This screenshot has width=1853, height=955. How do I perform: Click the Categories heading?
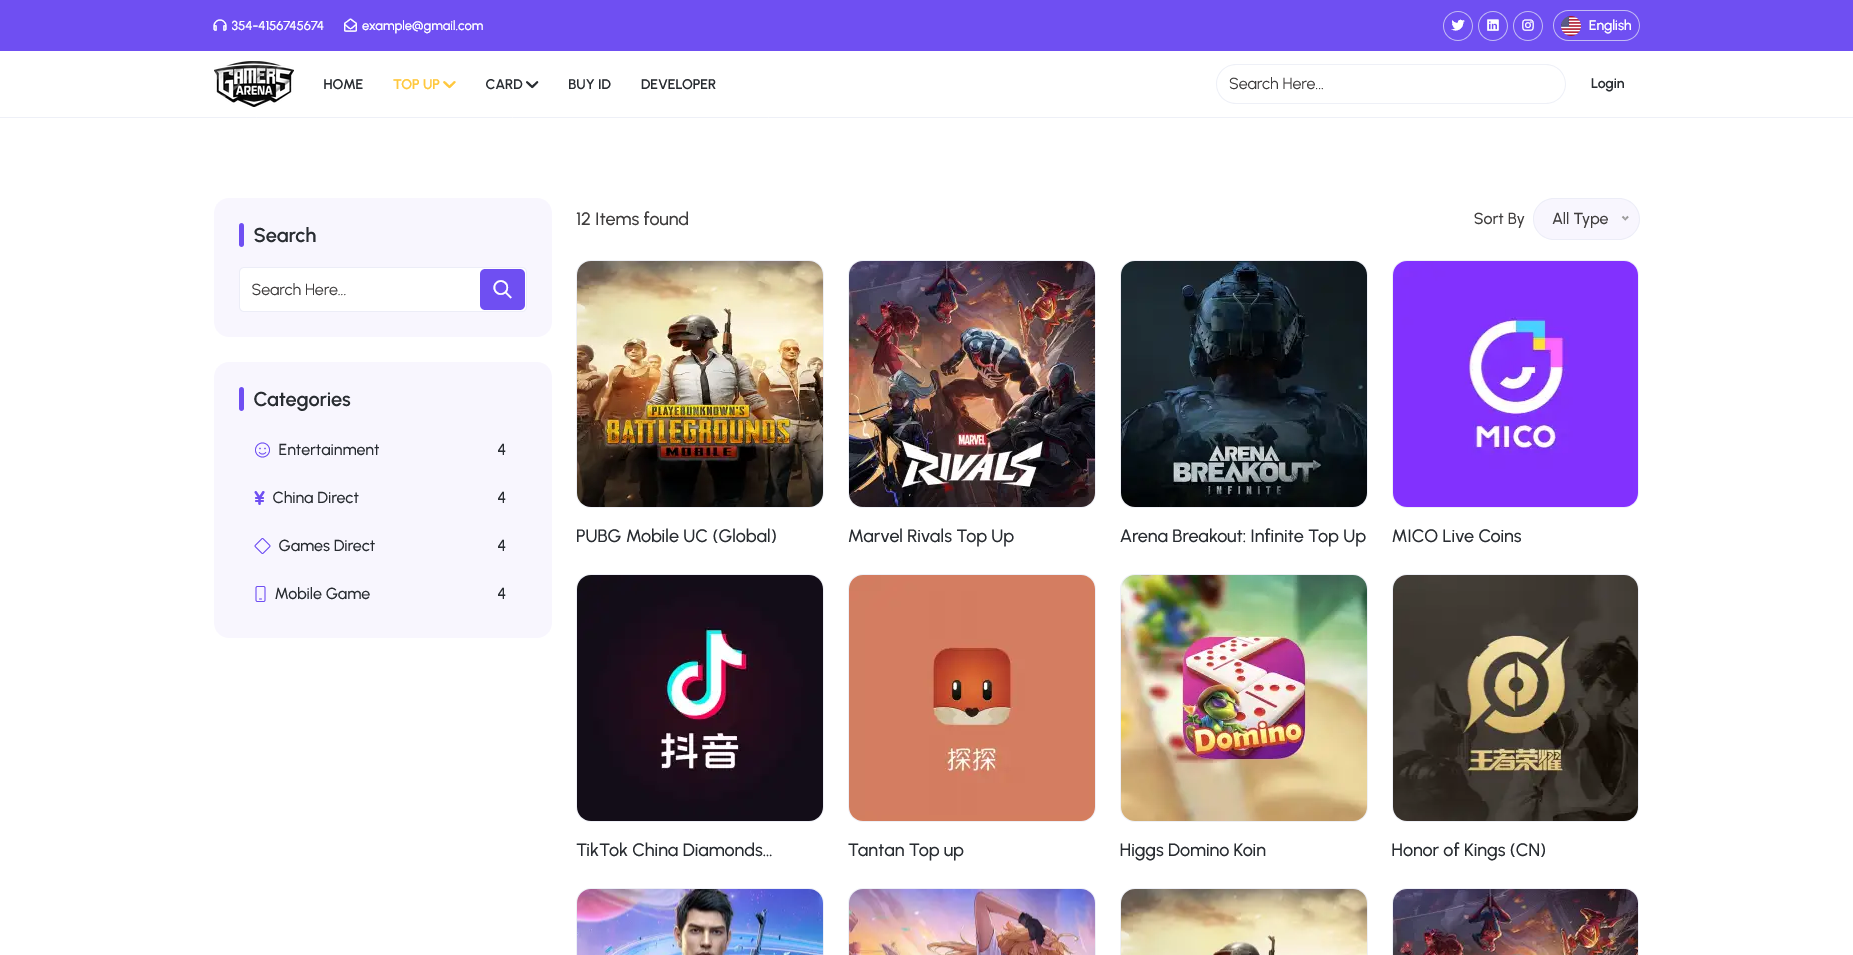(x=302, y=399)
